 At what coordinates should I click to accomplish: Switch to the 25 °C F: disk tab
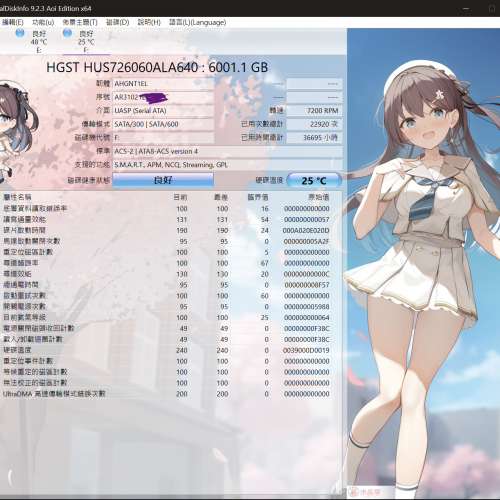click(x=86, y=42)
